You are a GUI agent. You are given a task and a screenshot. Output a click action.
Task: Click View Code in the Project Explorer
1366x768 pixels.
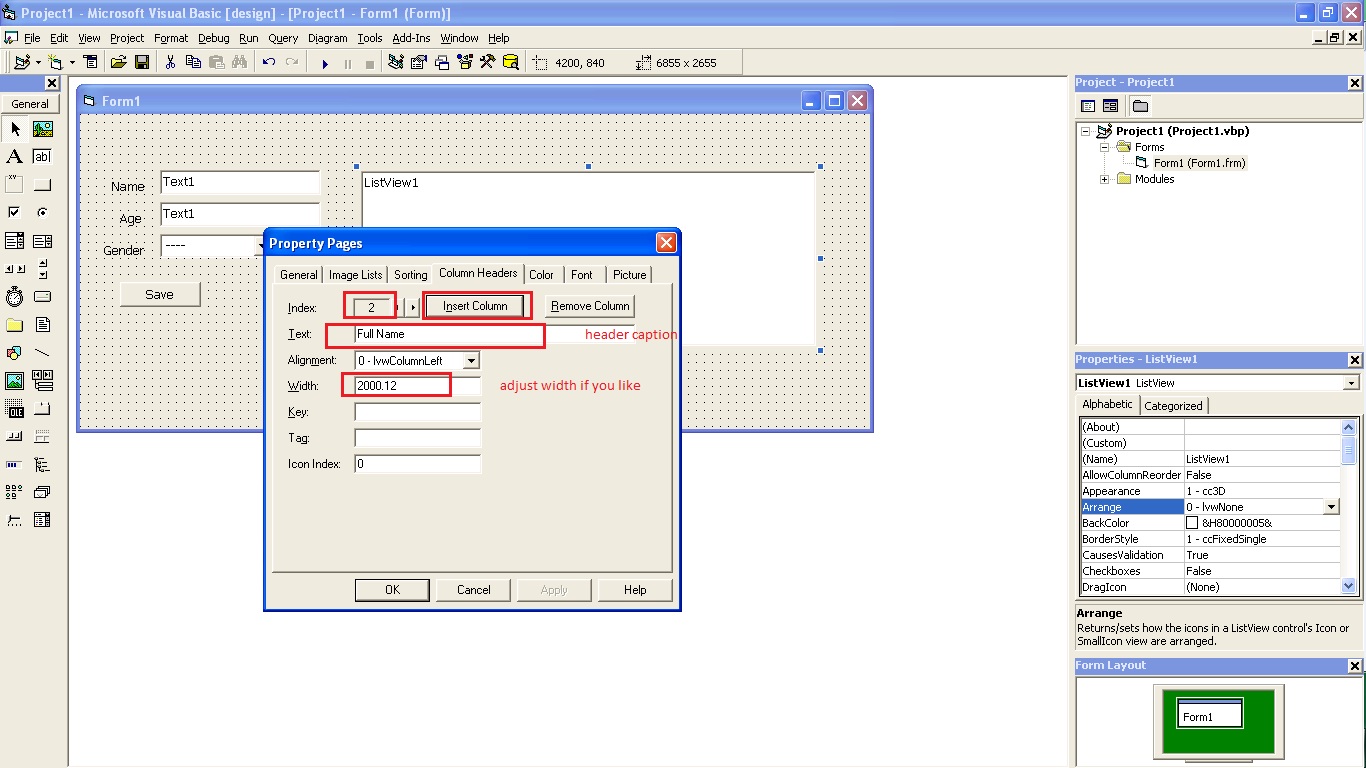[x=1087, y=105]
